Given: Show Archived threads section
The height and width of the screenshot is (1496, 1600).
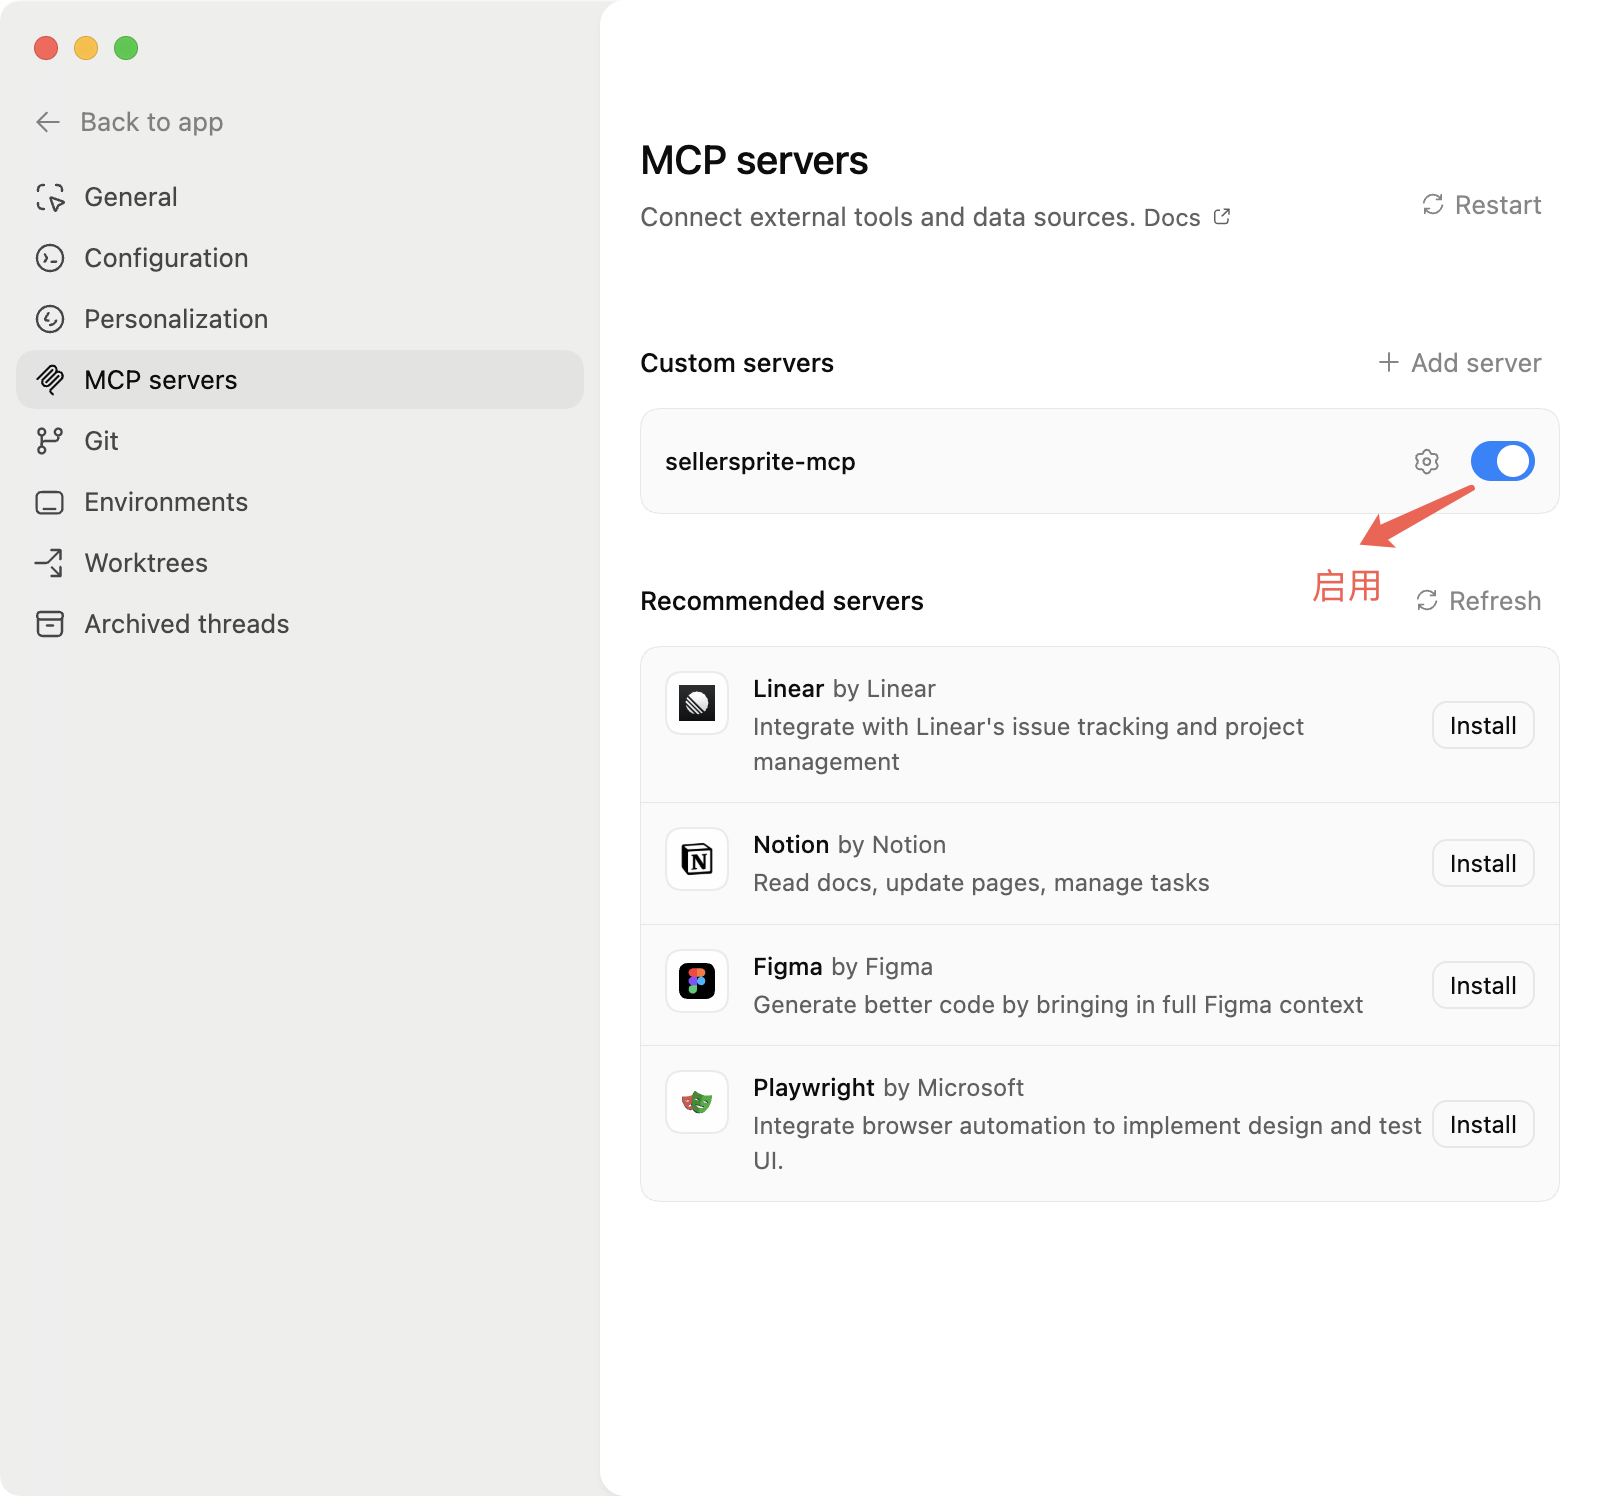Looking at the screenshot, I should click(186, 624).
